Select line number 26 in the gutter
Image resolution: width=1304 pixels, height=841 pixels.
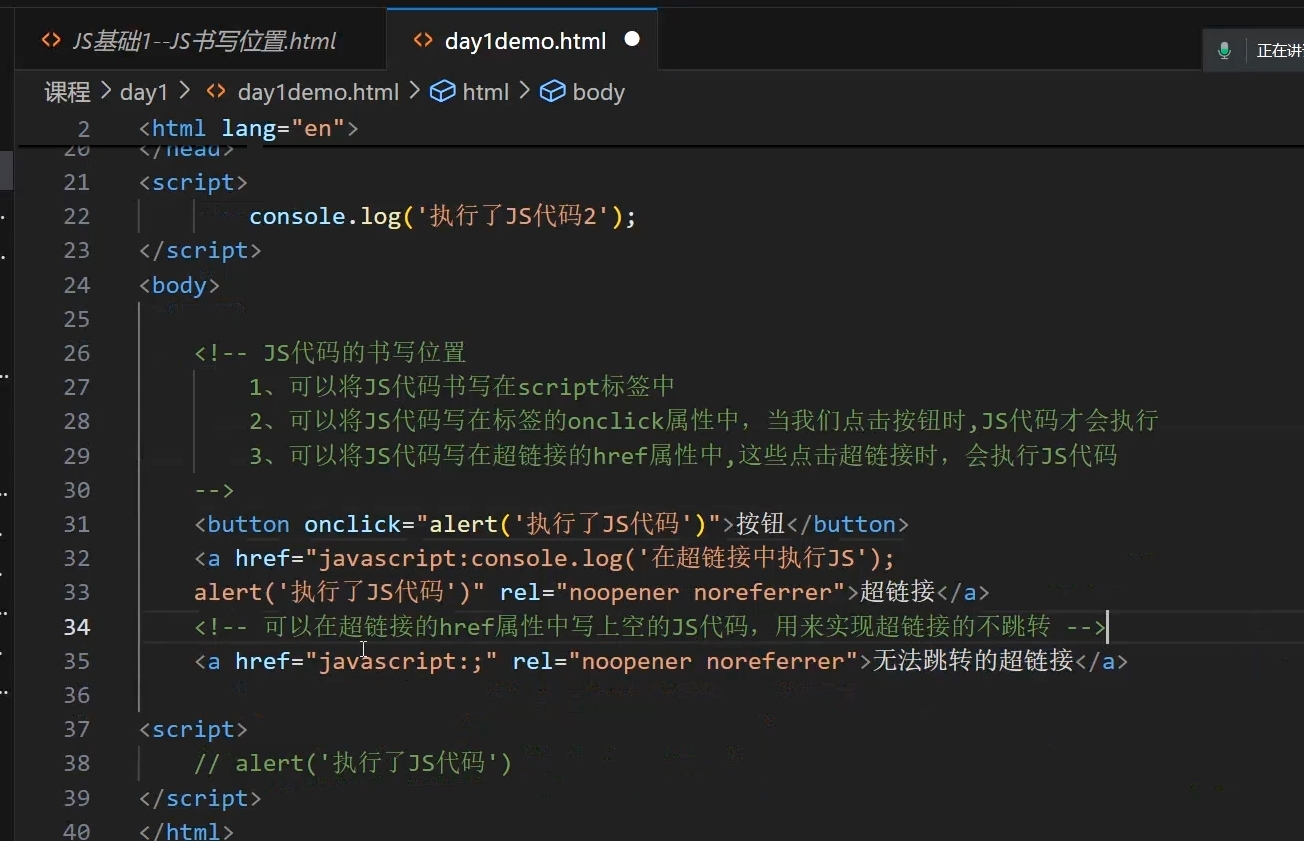tap(76, 353)
